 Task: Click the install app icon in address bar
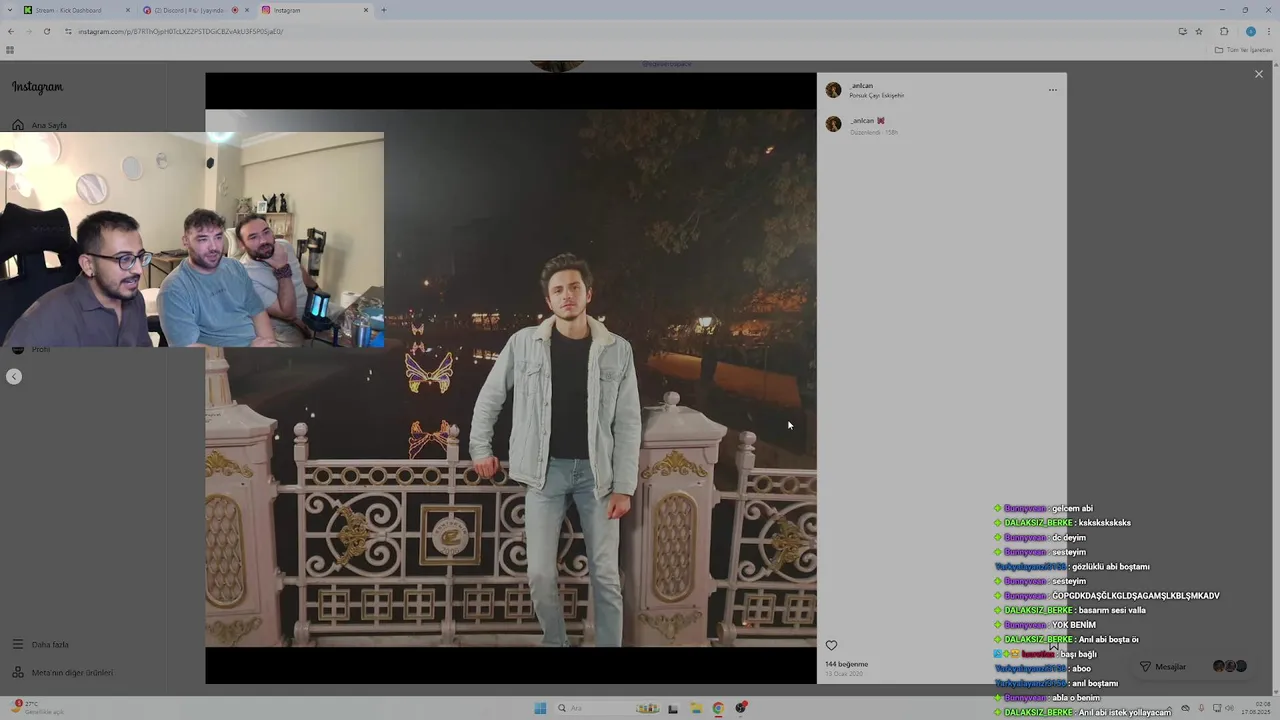(1182, 31)
